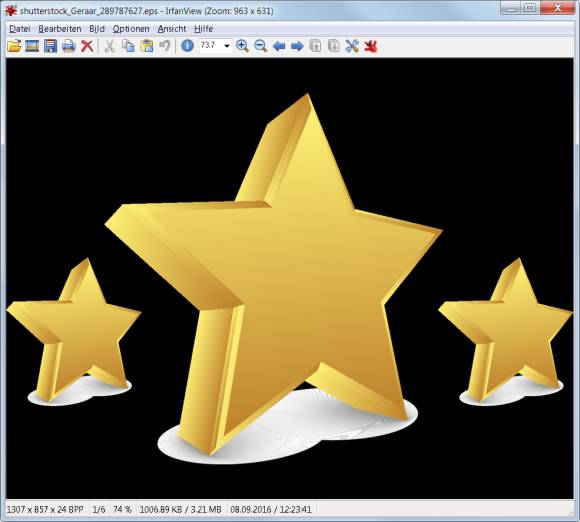Click the Copy icon
The image size is (580, 522).
click(x=128, y=46)
